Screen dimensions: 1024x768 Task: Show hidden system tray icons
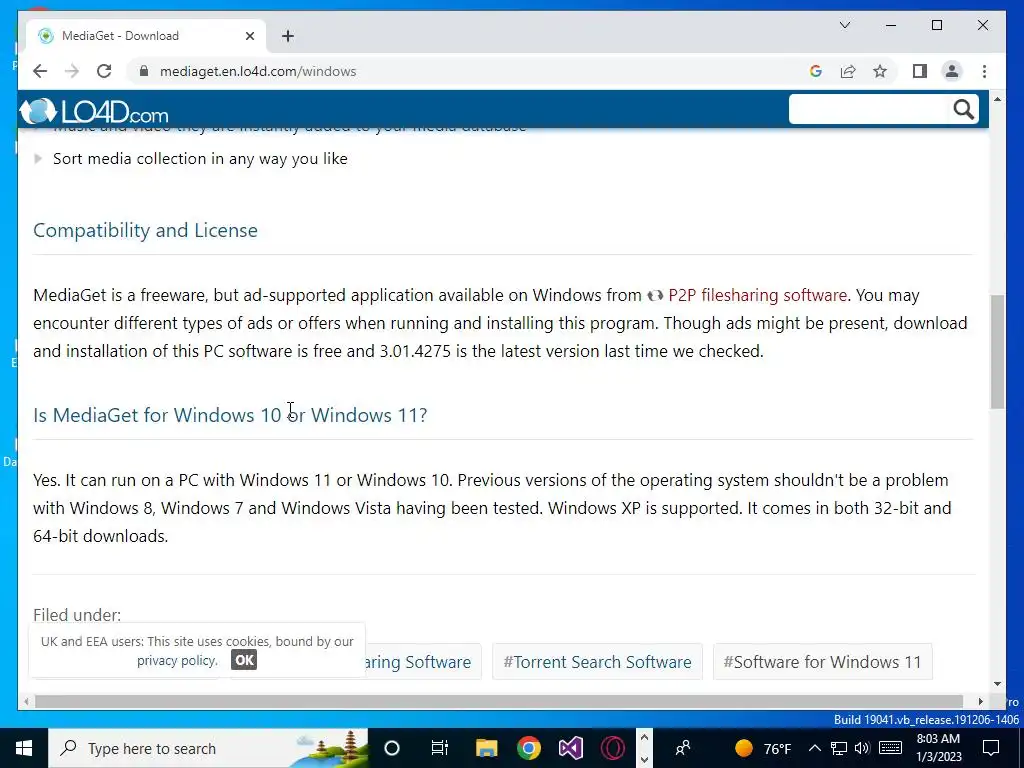point(814,748)
